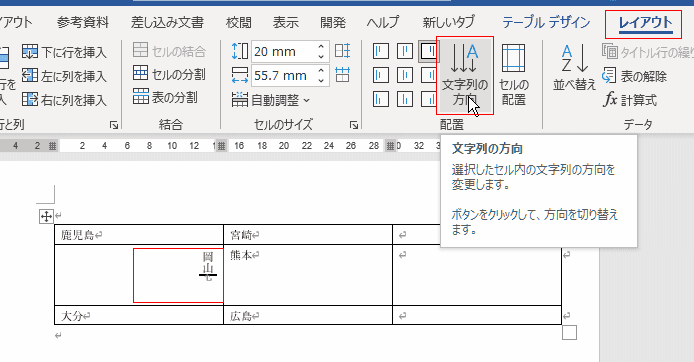The height and width of the screenshot is (362, 694).
Task: Open the 校閲 review tab
Action: [239, 22]
